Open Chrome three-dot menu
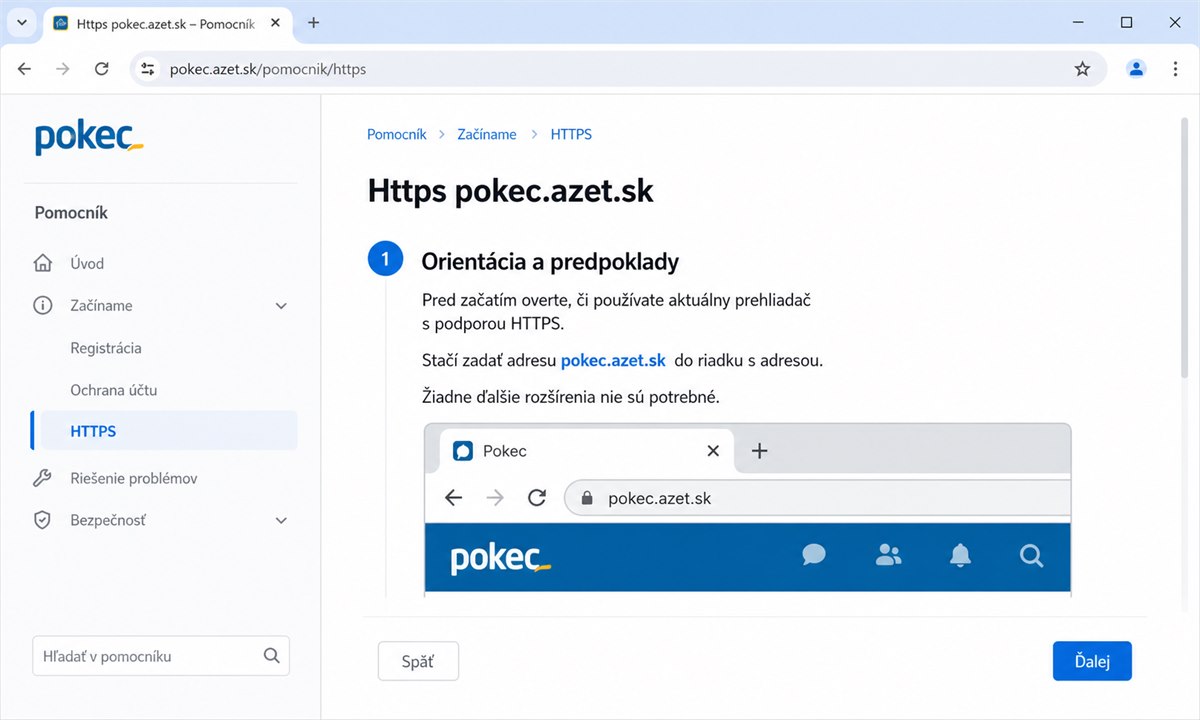Screen dimensions: 1200x720 point(1175,69)
